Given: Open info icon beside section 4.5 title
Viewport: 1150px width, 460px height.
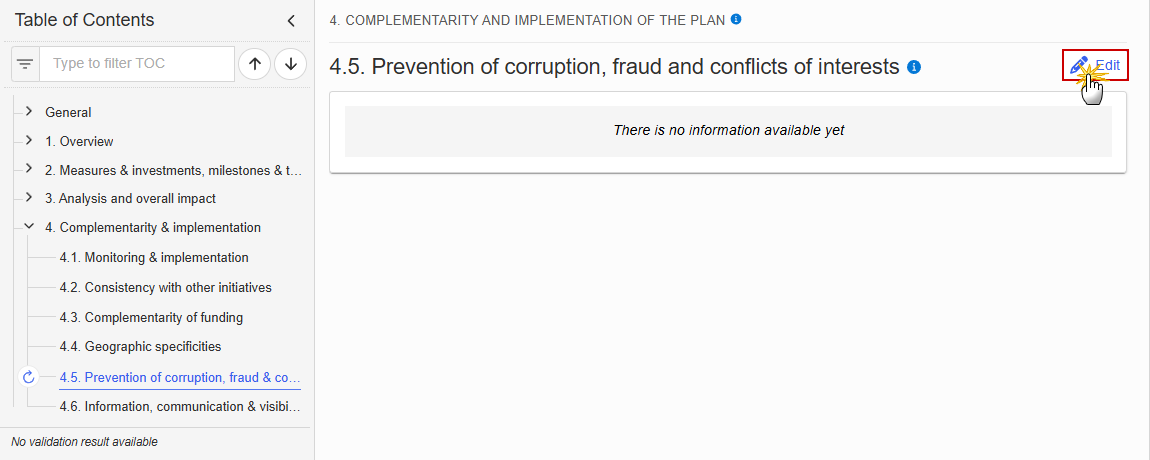Looking at the screenshot, I should (914, 67).
